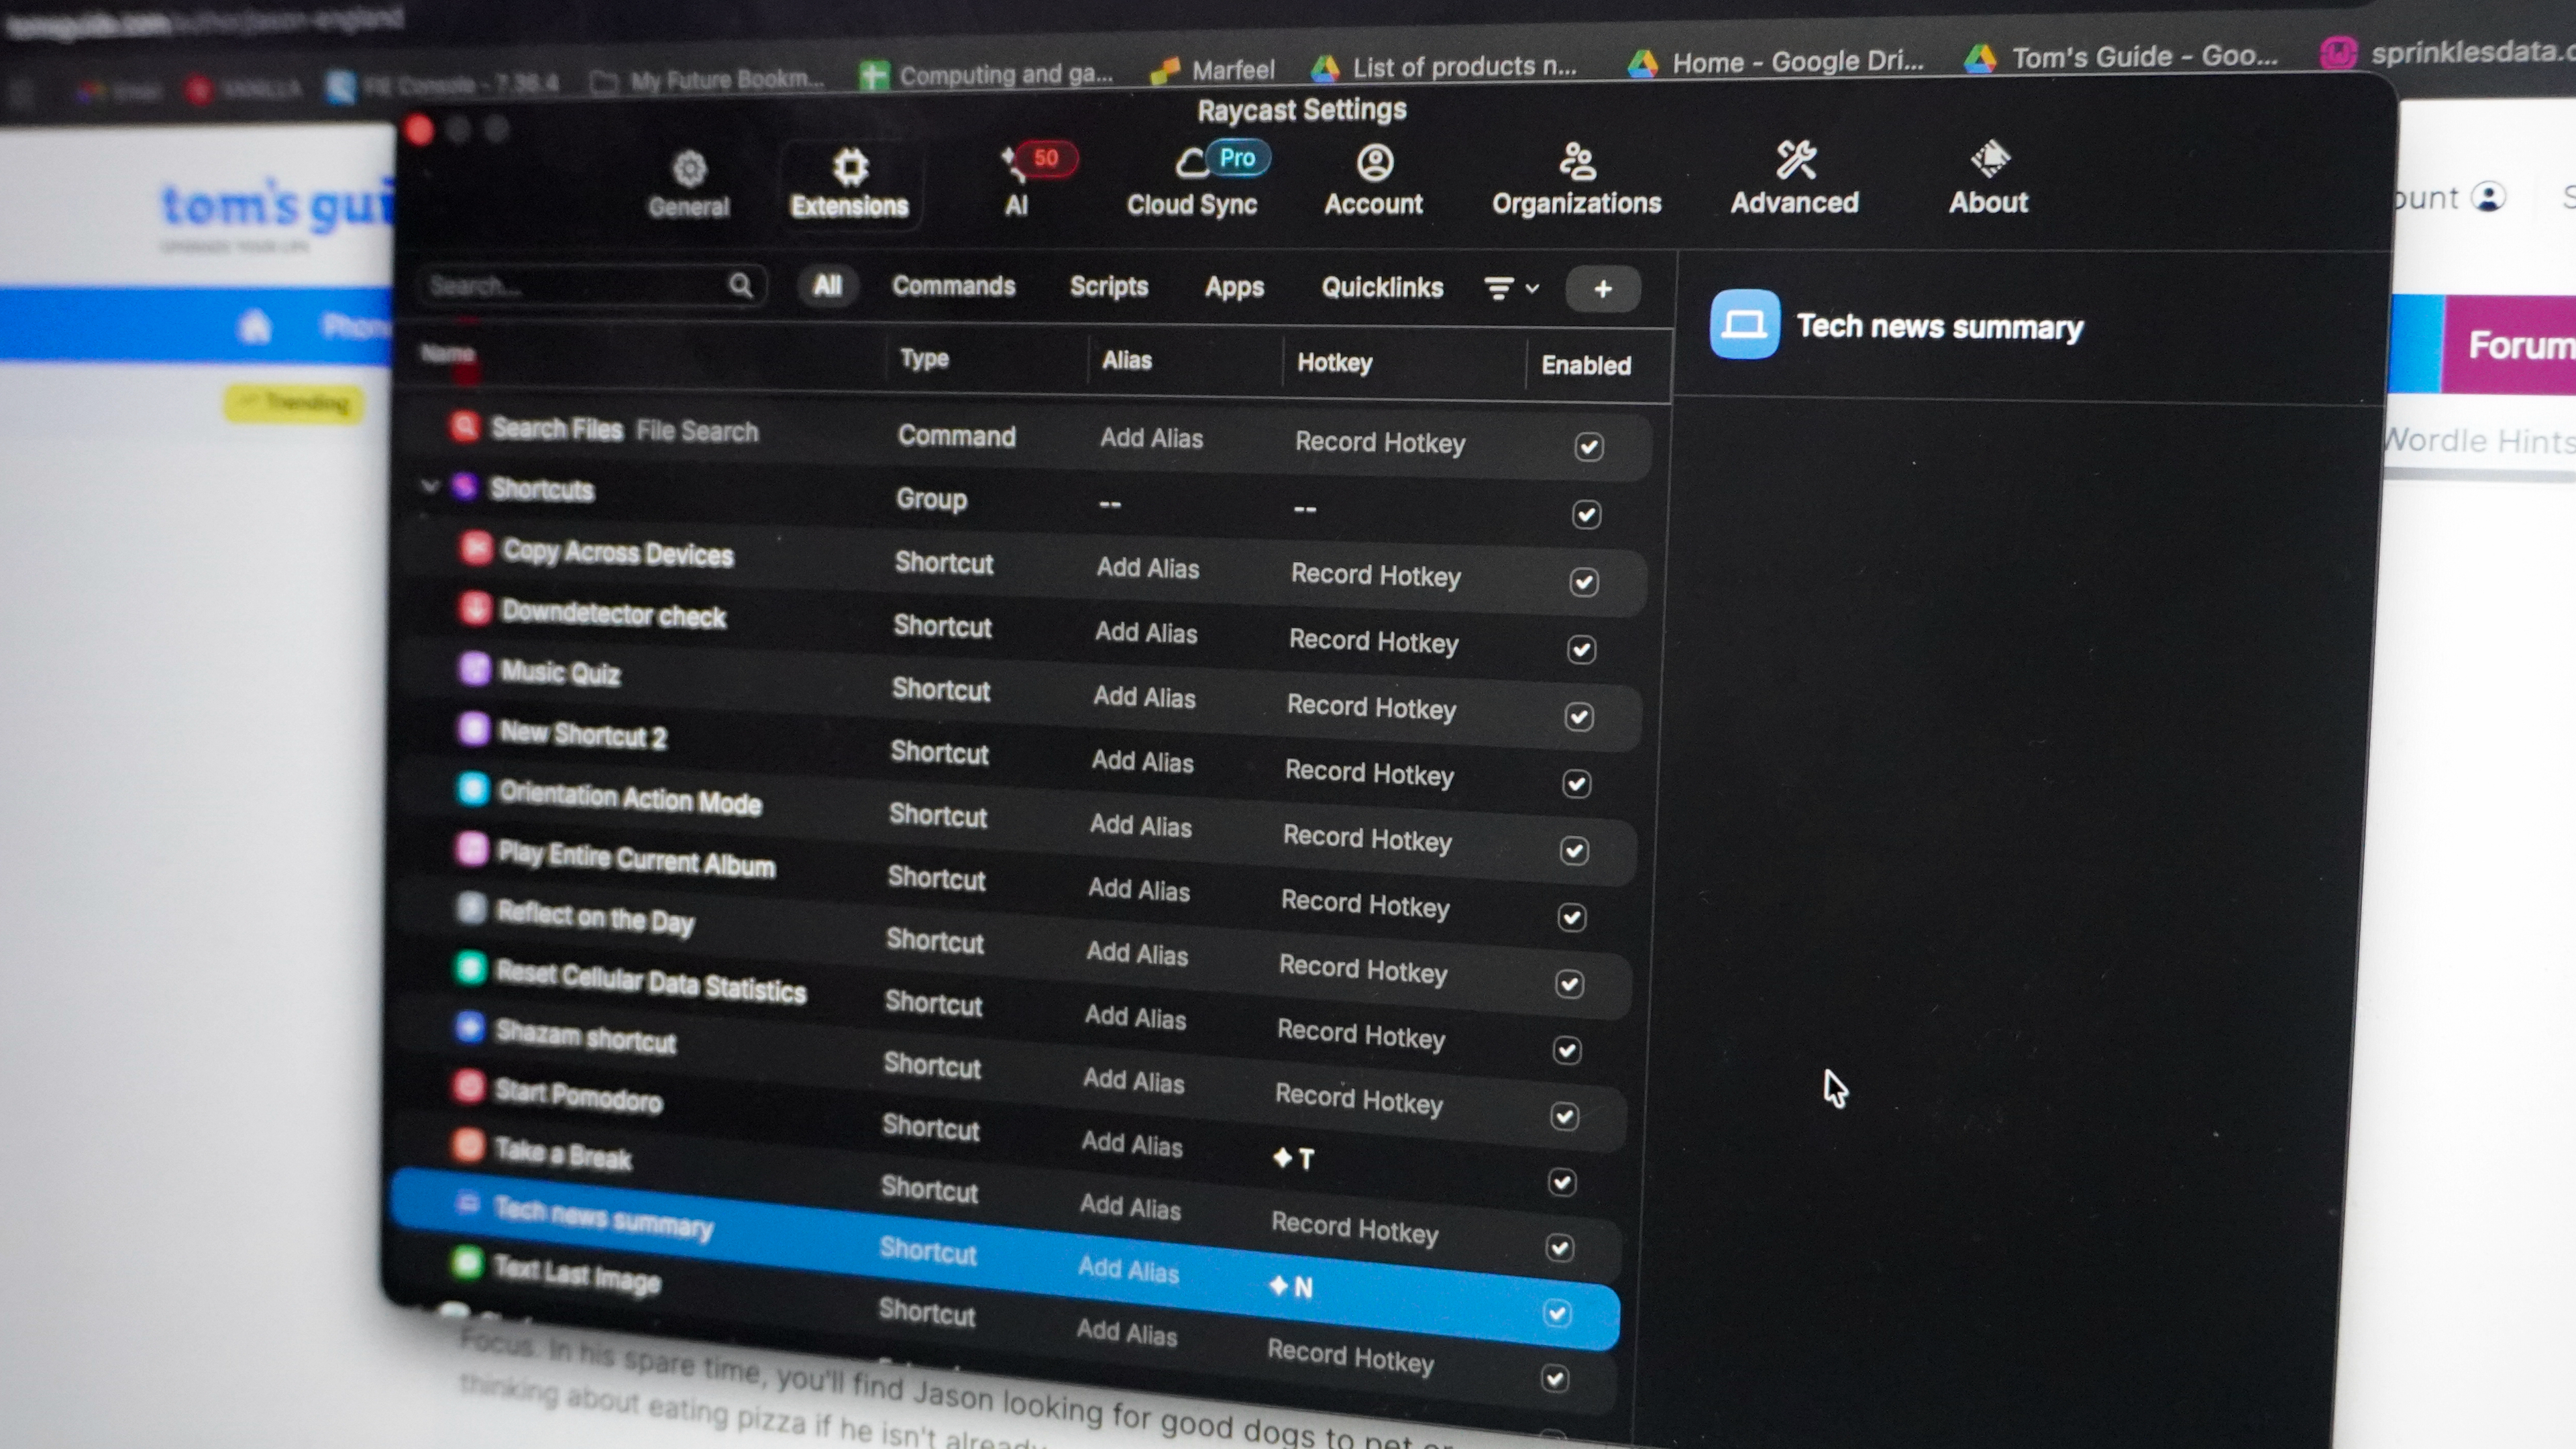
Task: Open the plus add-new menu button
Action: pos(1602,290)
